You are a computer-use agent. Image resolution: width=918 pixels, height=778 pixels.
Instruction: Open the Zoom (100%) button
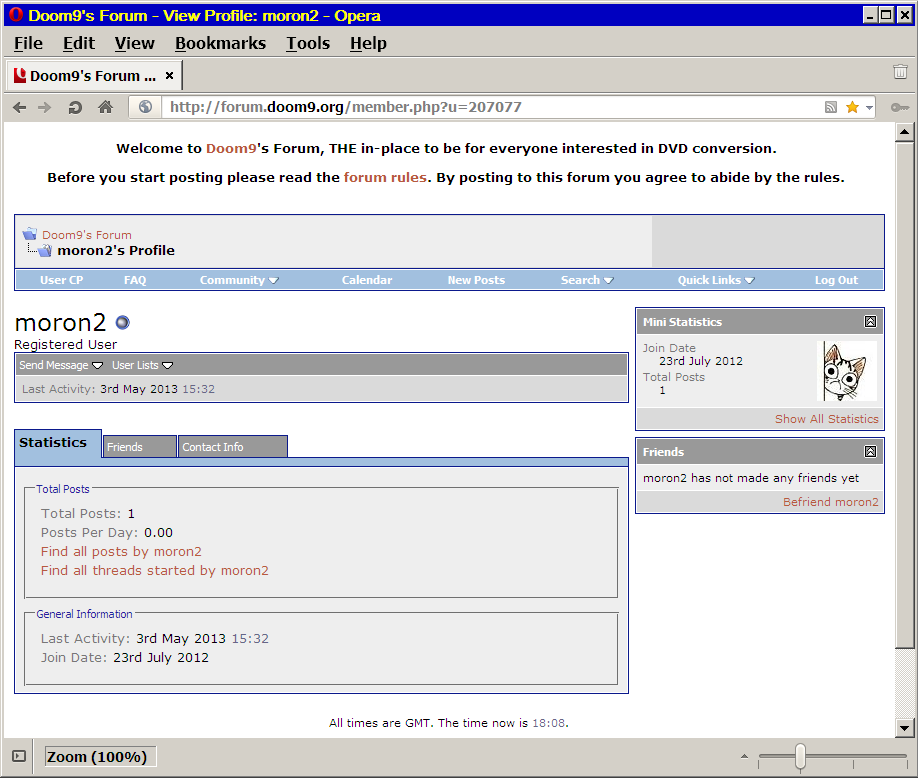point(101,757)
